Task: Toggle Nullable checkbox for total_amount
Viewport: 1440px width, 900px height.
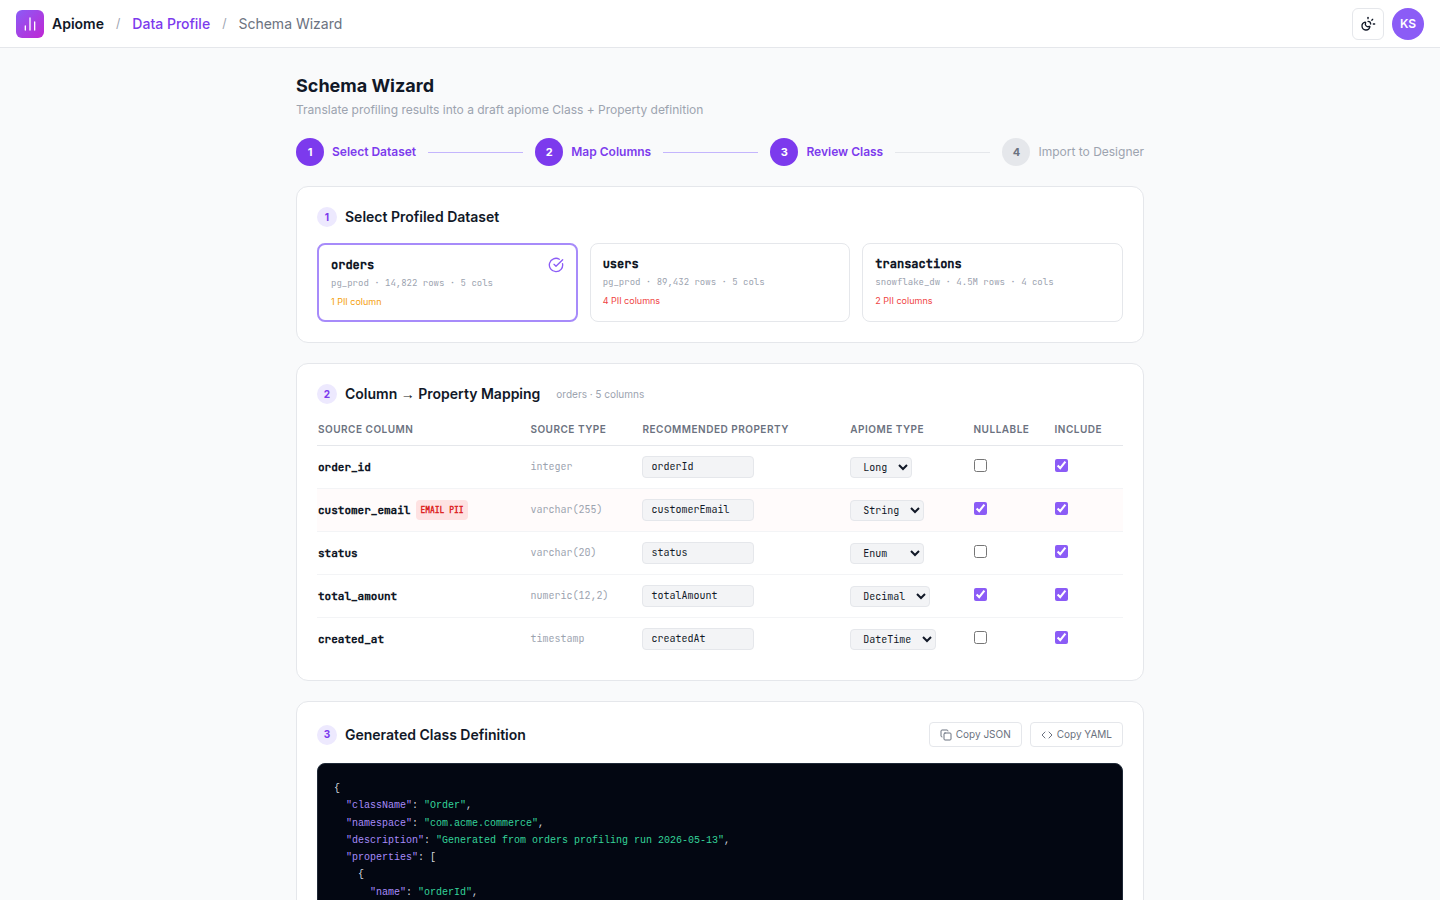Action: (x=980, y=595)
